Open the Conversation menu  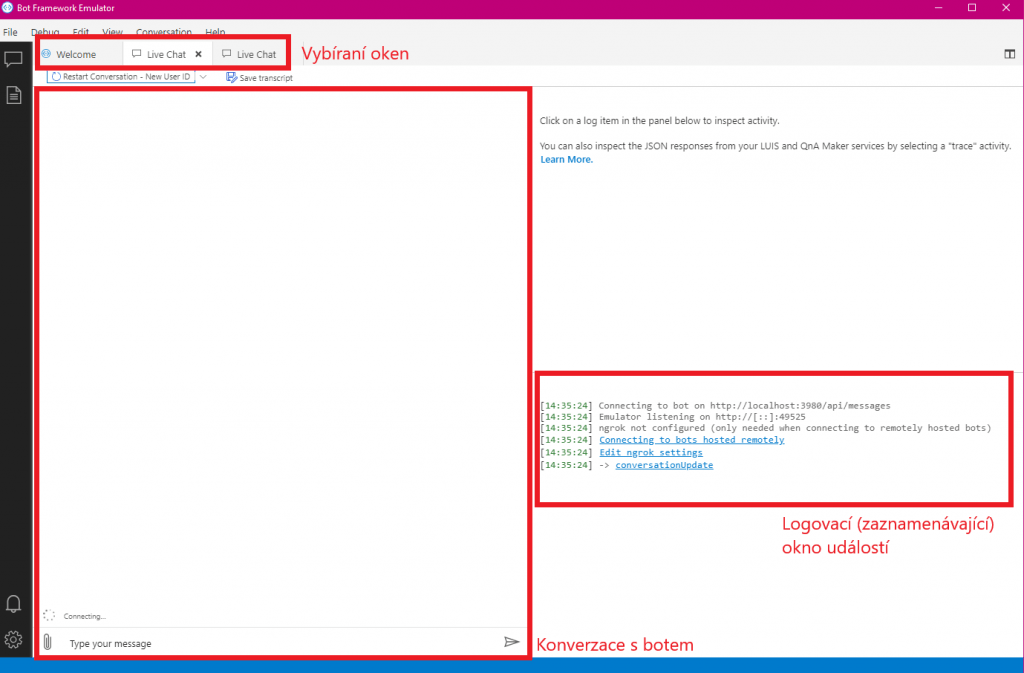[163, 32]
